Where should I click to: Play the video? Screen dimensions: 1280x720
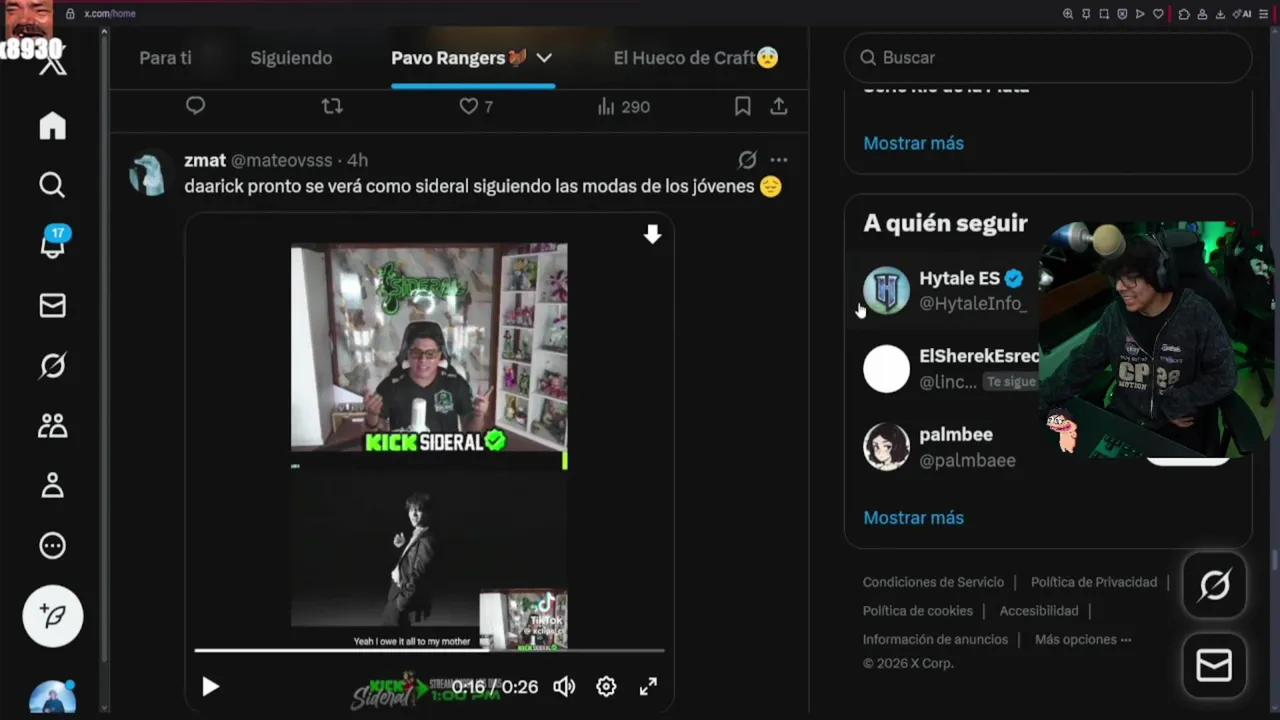click(210, 687)
